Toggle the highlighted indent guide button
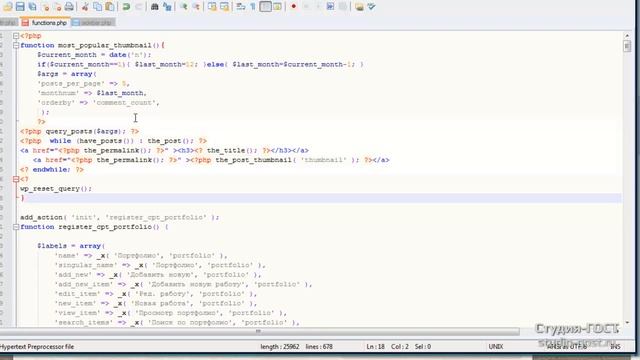 coord(265,7)
